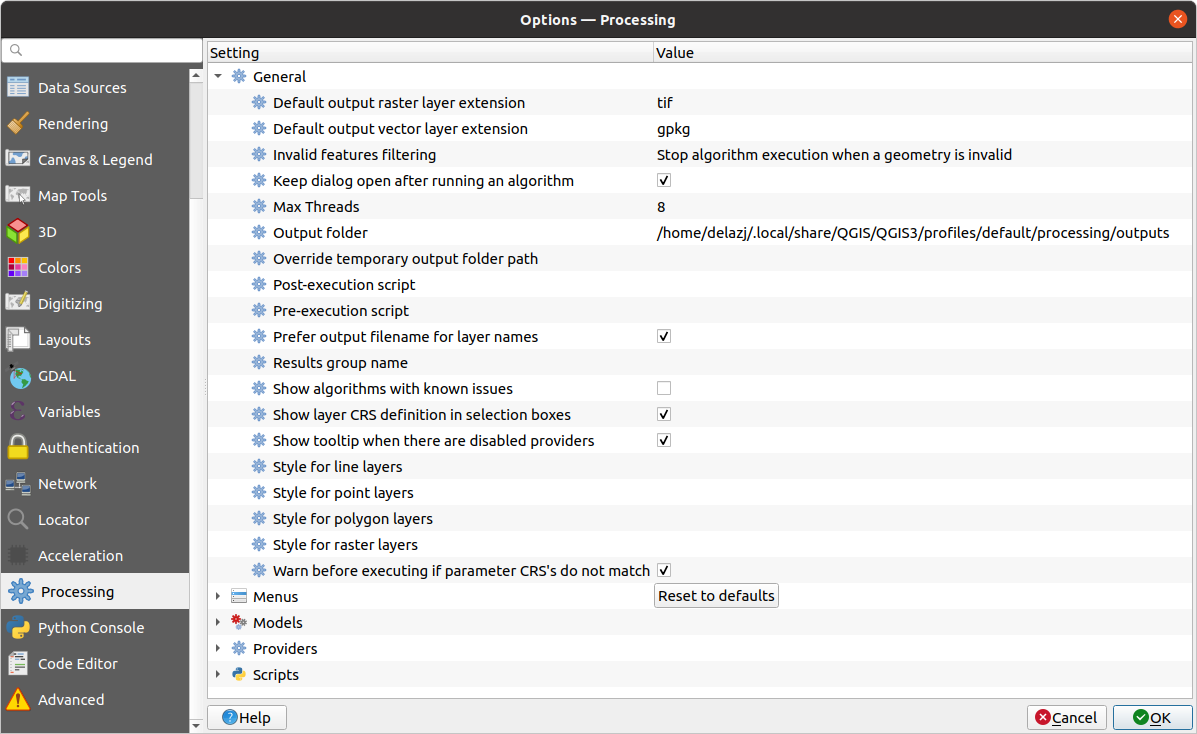Collapse the General settings group
The width and height of the screenshot is (1197, 734).
[218, 77]
